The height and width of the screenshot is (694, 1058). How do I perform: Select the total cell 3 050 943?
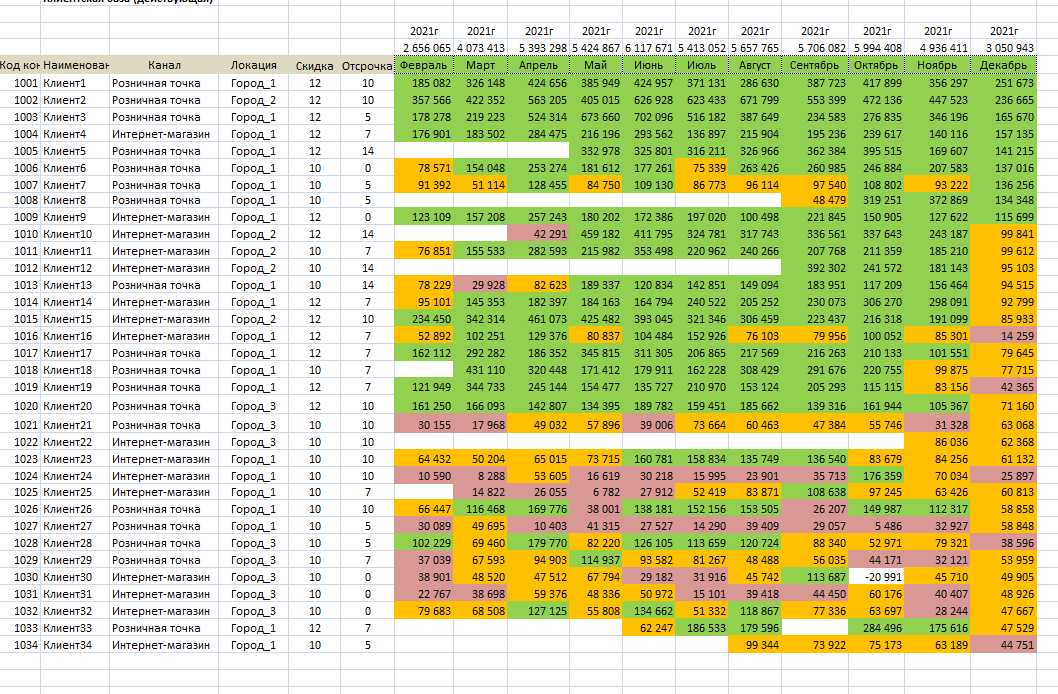(x=1003, y=48)
